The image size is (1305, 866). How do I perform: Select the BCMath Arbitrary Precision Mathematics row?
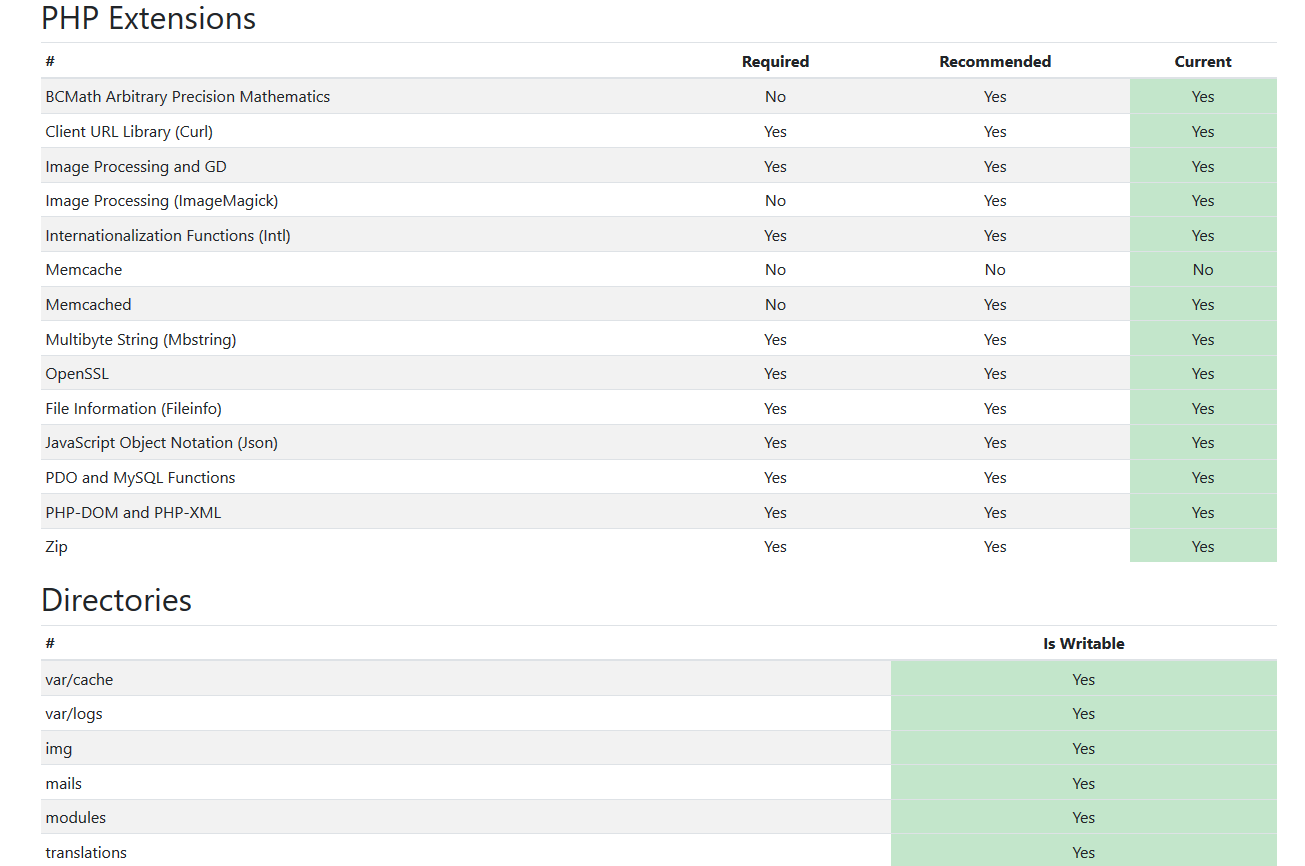click(x=188, y=96)
